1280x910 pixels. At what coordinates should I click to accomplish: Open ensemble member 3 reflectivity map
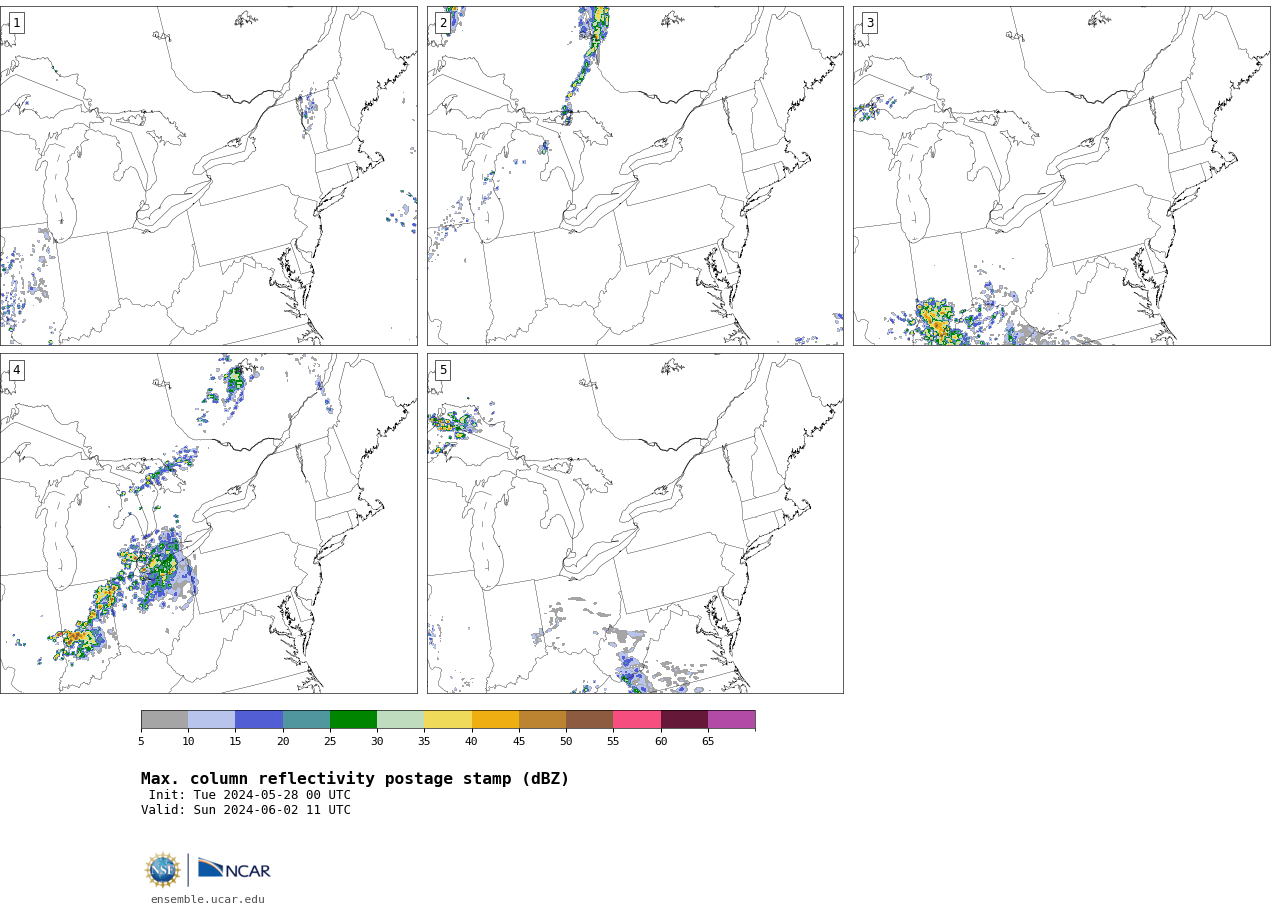pos(1061,176)
